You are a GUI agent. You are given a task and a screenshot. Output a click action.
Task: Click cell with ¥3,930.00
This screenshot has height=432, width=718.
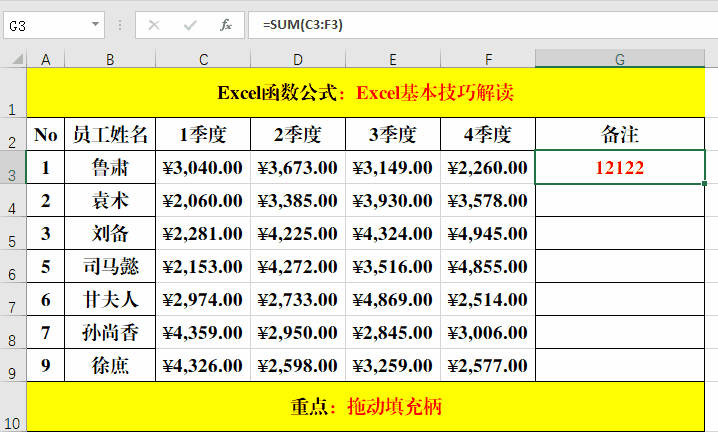coord(393,200)
